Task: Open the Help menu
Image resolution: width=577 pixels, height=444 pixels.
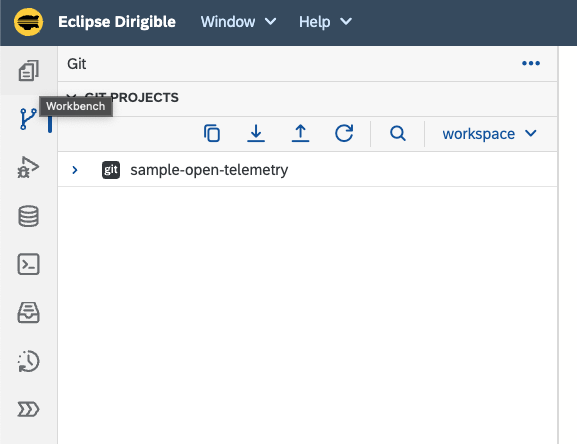Action: click(325, 22)
